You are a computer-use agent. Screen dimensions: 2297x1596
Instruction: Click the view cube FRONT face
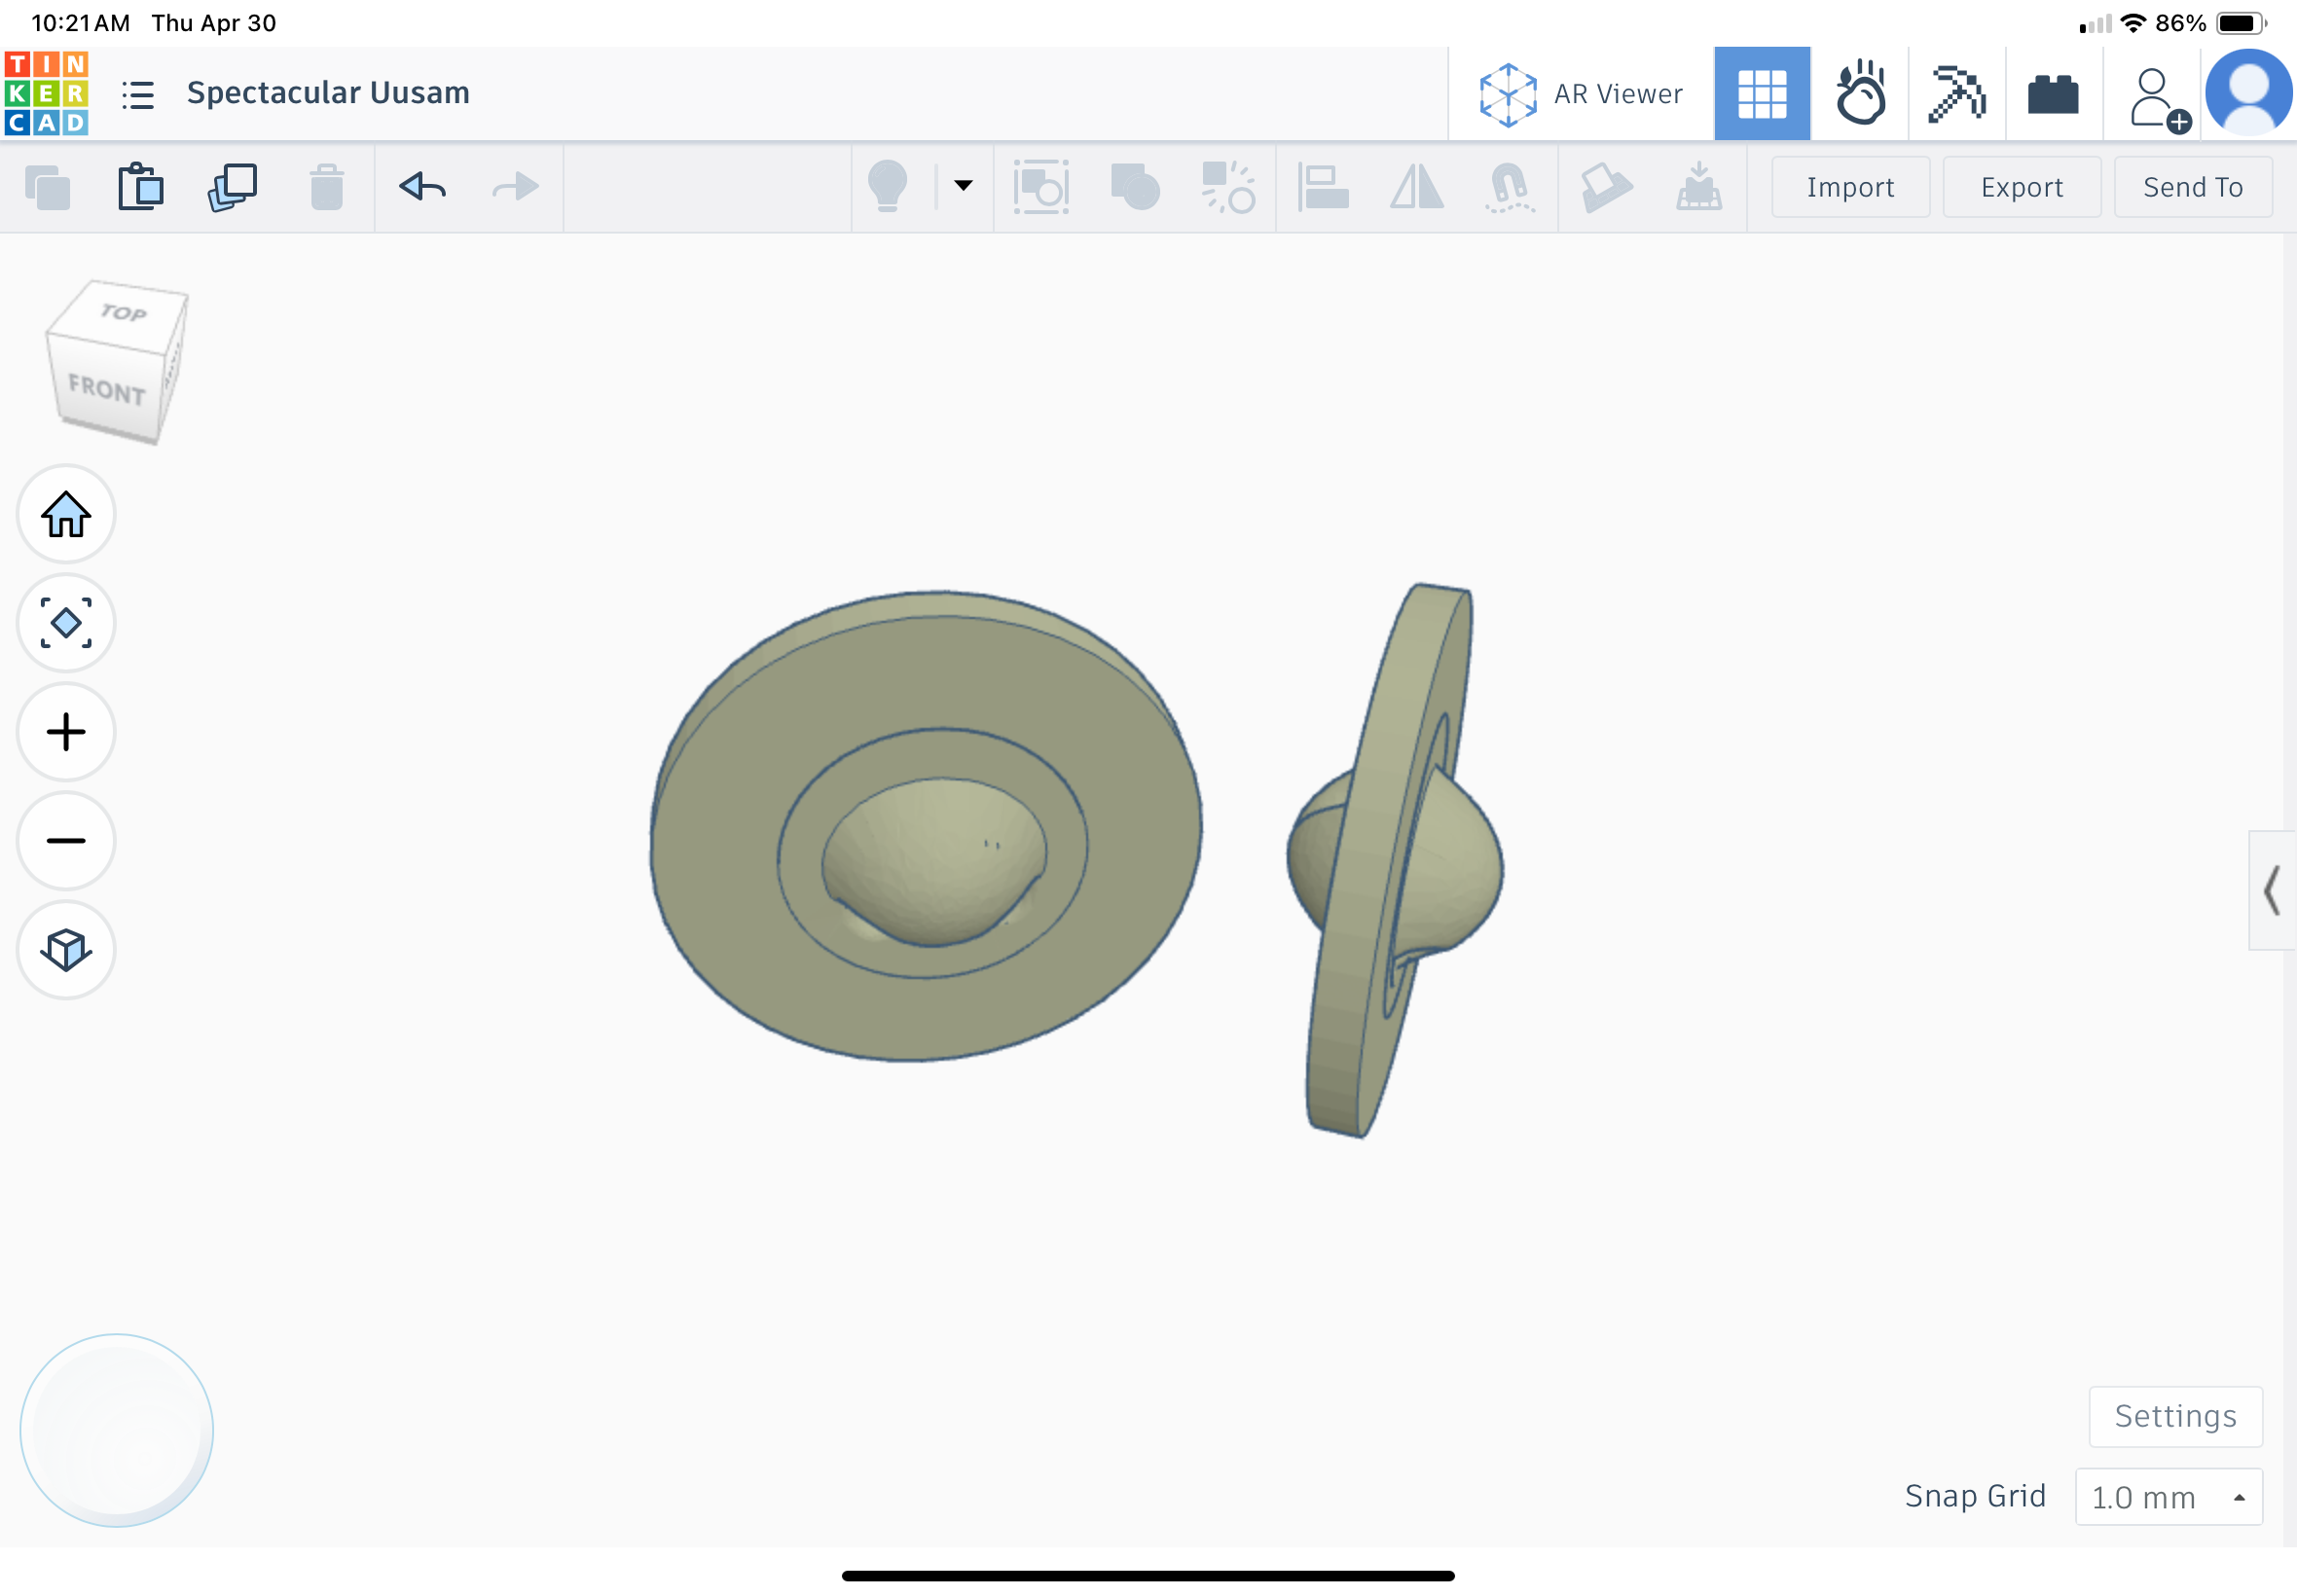(x=106, y=388)
